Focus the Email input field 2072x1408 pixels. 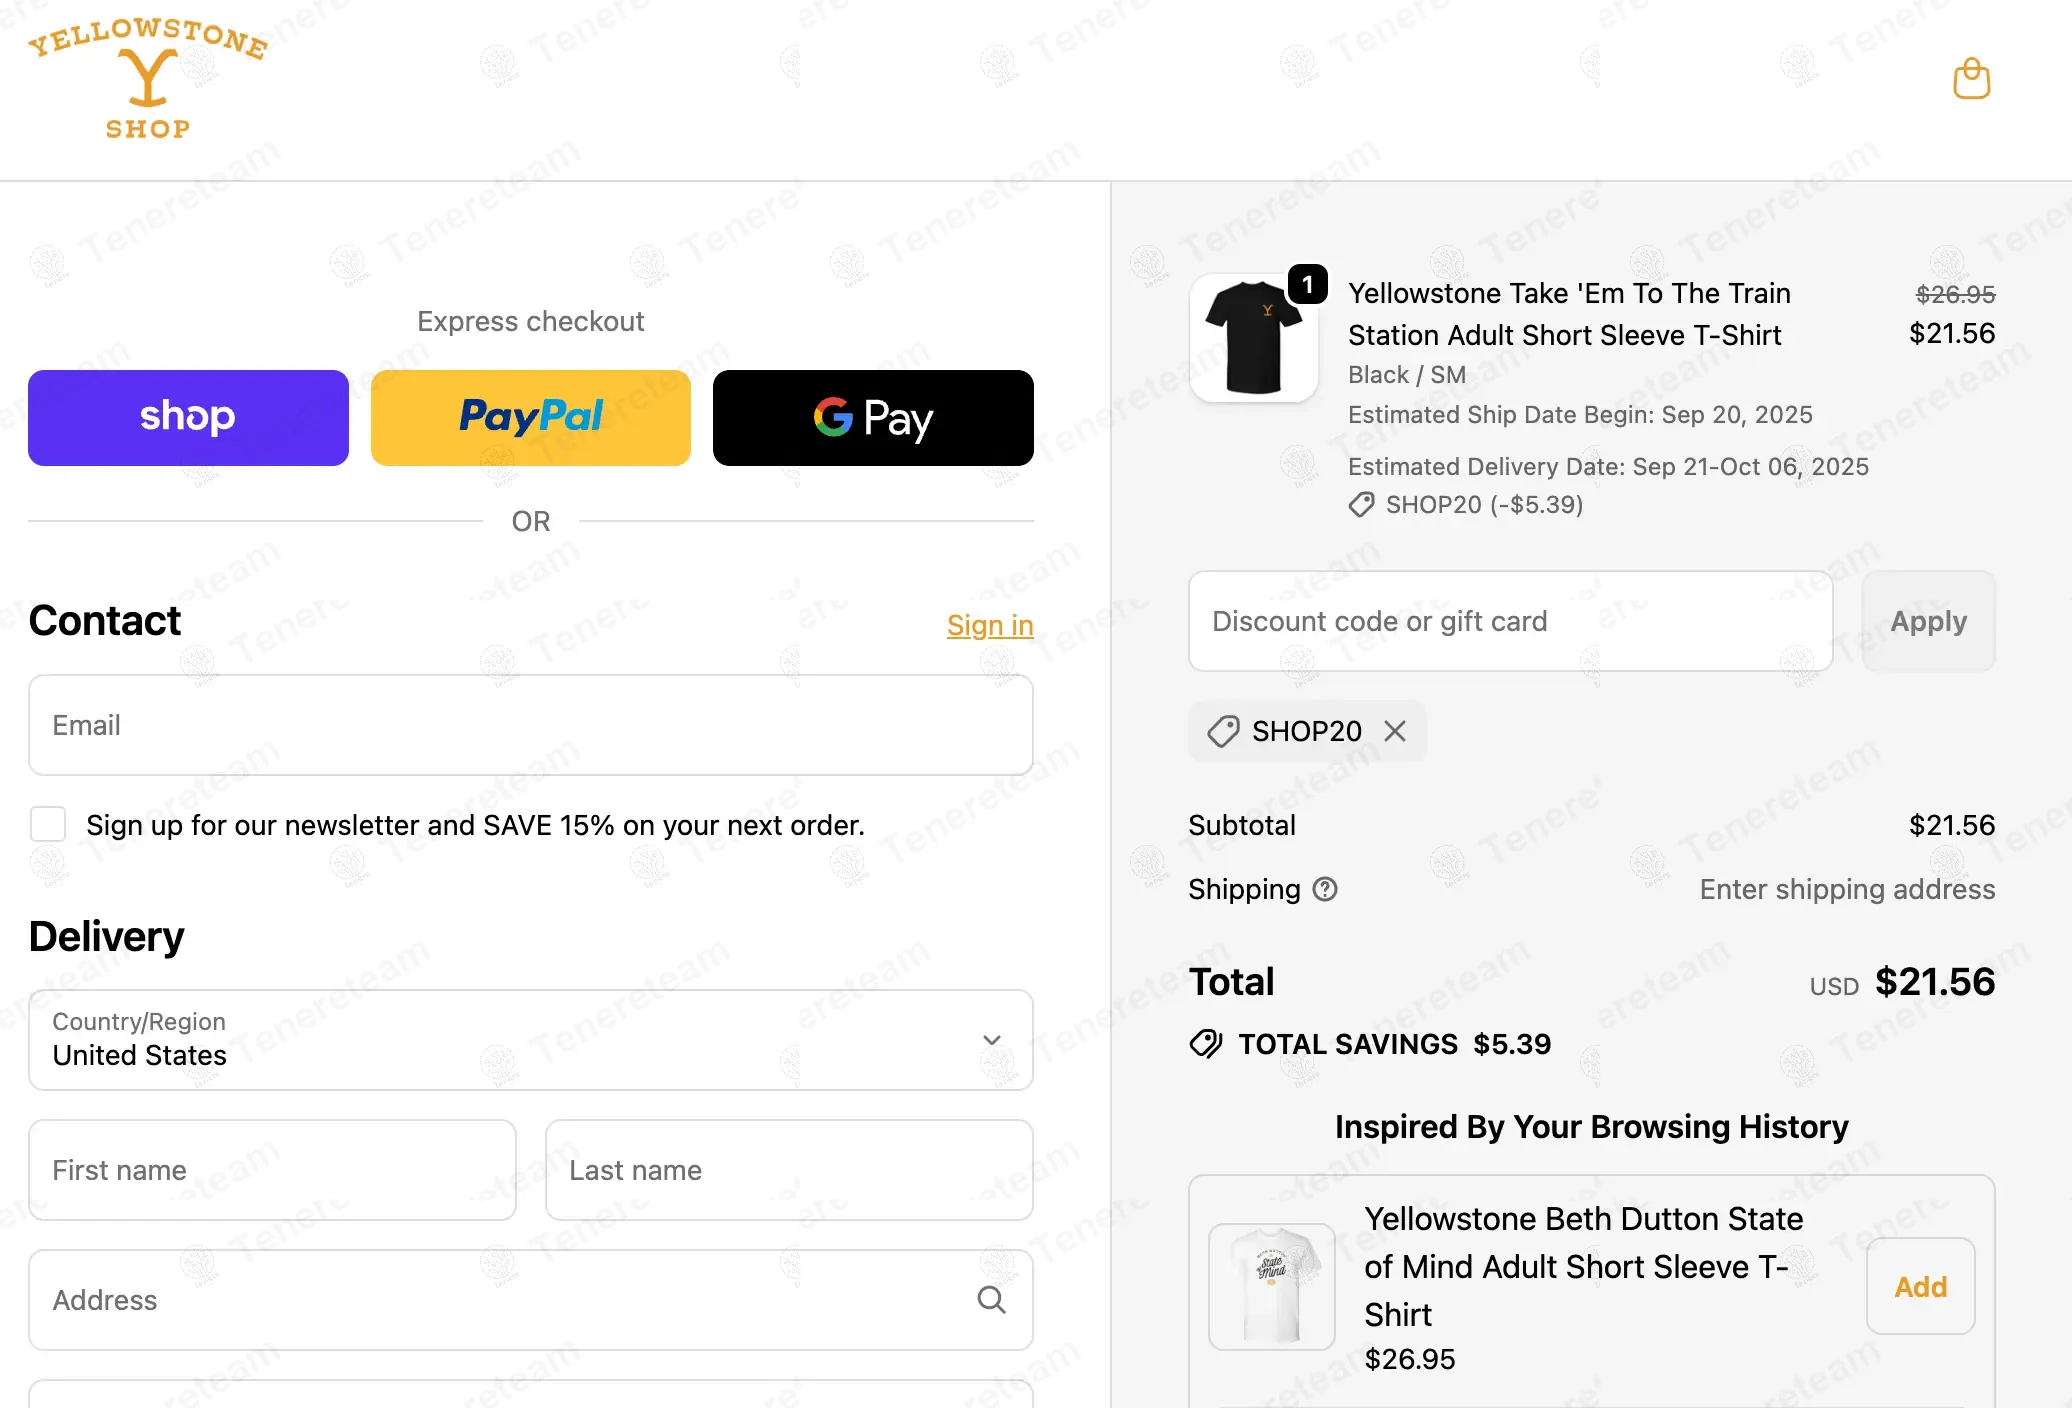[530, 725]
